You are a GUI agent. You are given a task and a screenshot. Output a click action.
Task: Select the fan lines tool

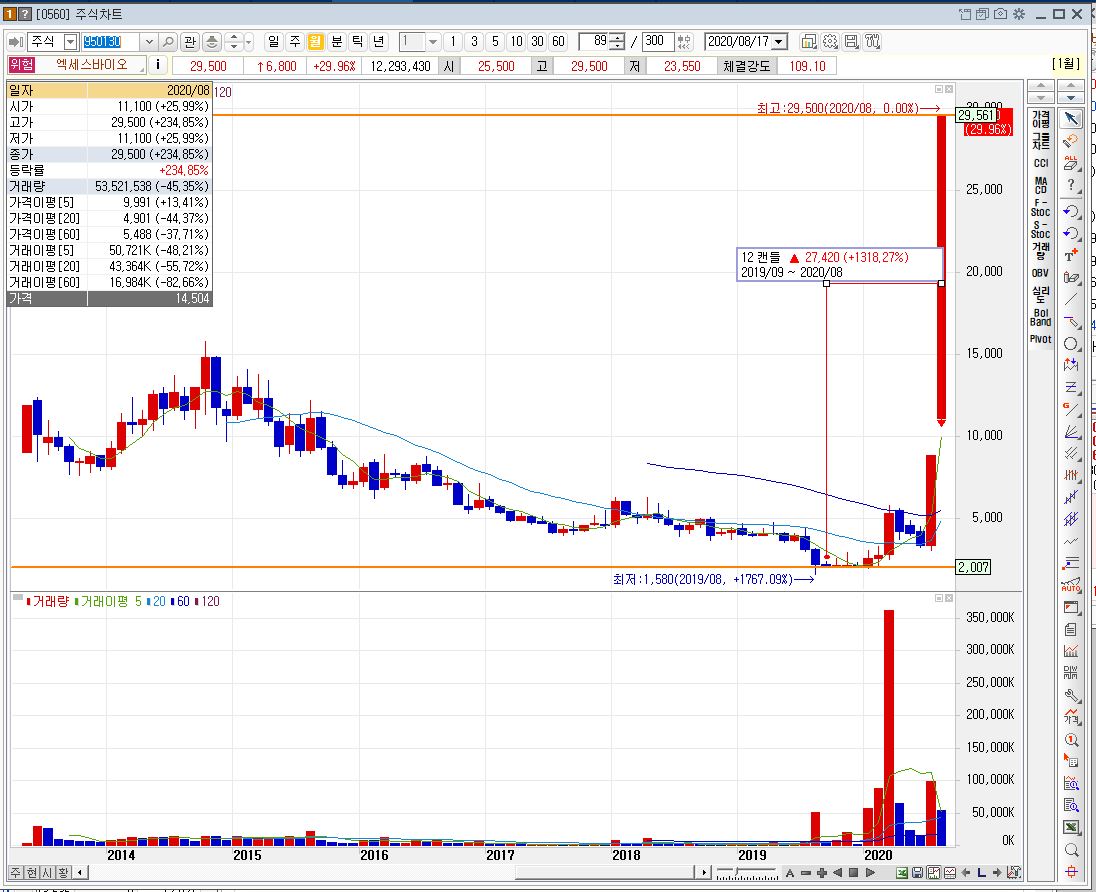tap(1071, 432)
